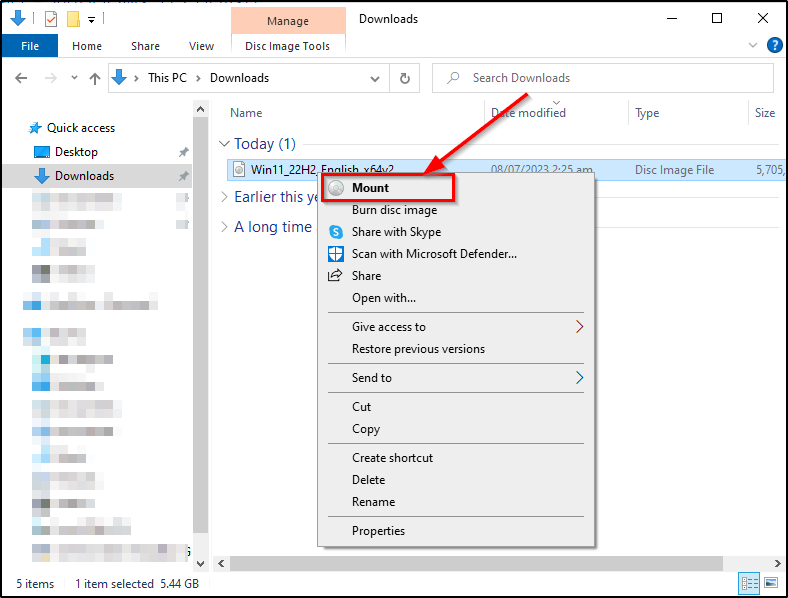Switch to the Home ribbon tab

(x=87, y=46)
